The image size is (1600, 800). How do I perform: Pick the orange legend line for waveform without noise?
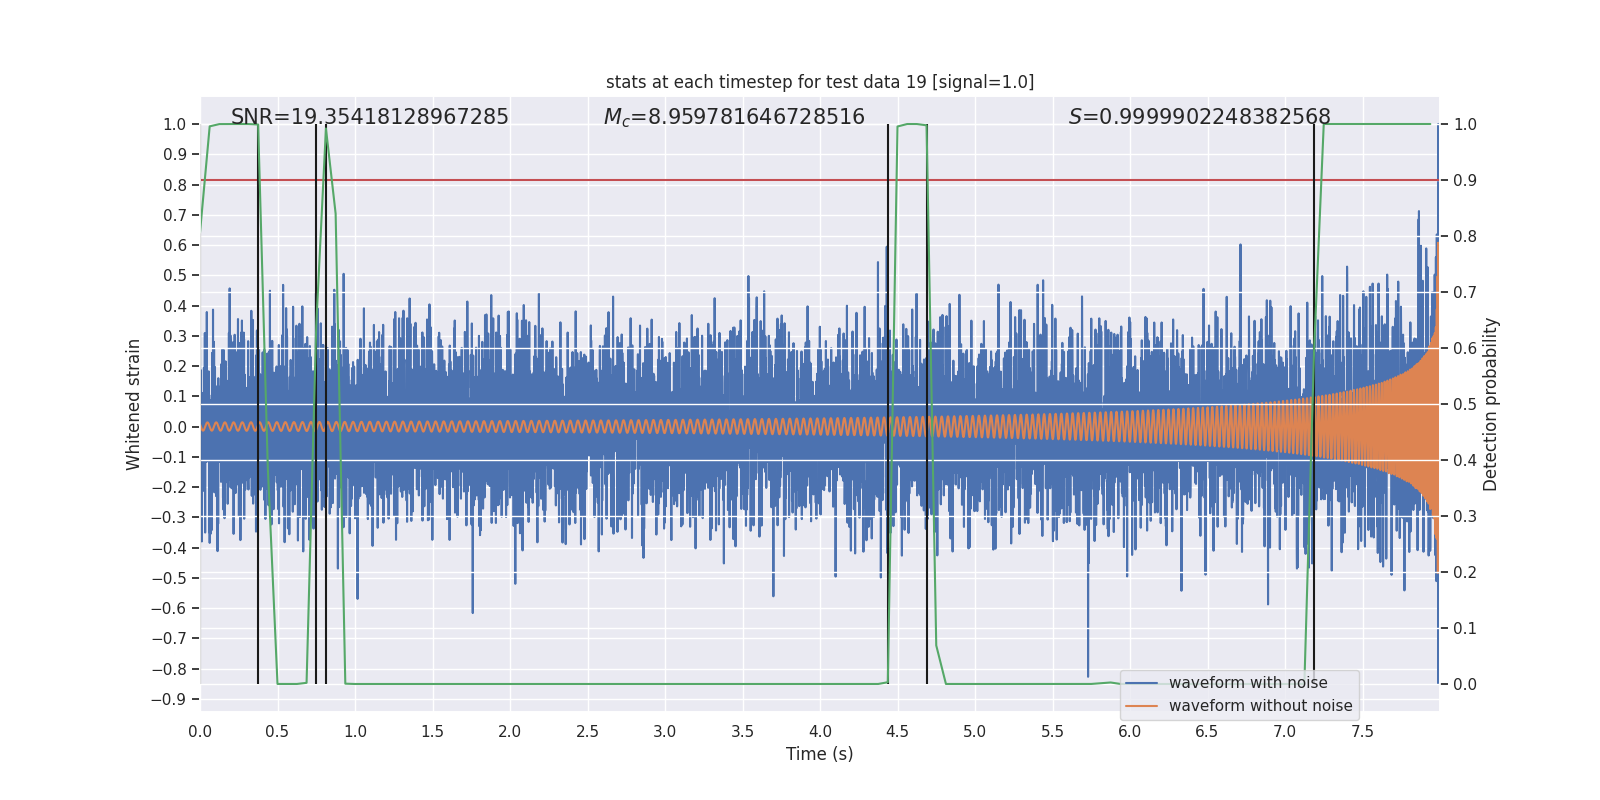click(1141, 706)
